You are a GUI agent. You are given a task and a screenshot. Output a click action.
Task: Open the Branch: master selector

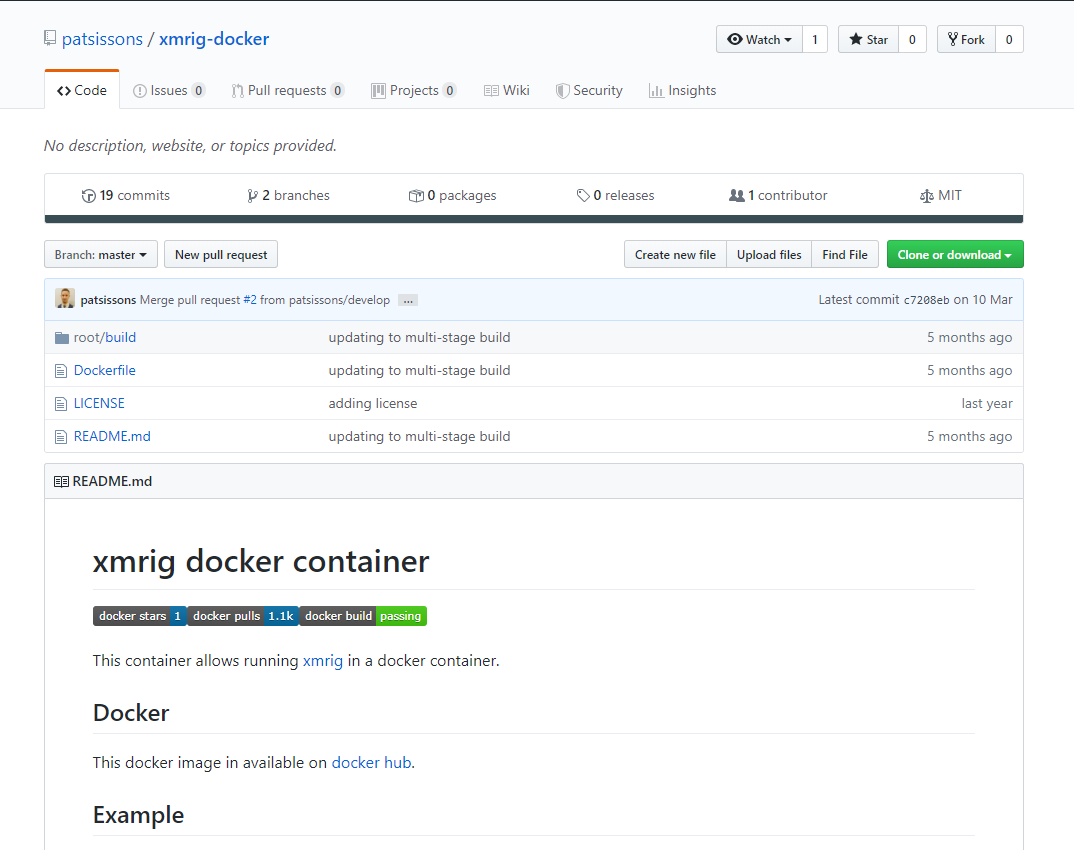tap(101, 255)
